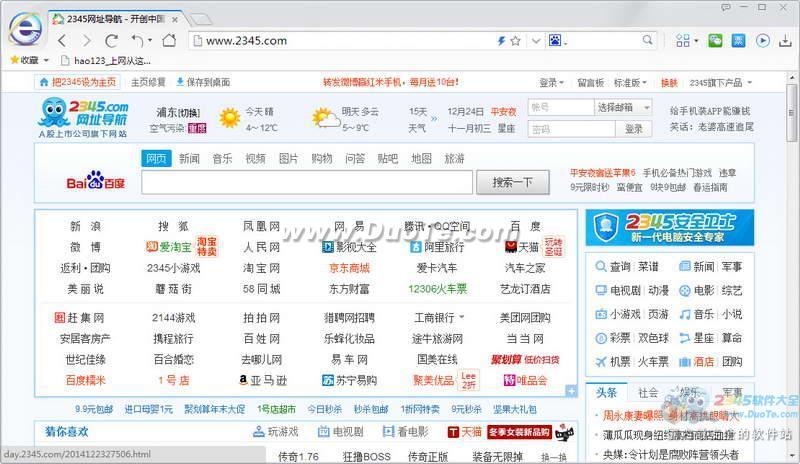Click the 12306火车票 link
800x464 pixels.
click(x=437, y=289)
